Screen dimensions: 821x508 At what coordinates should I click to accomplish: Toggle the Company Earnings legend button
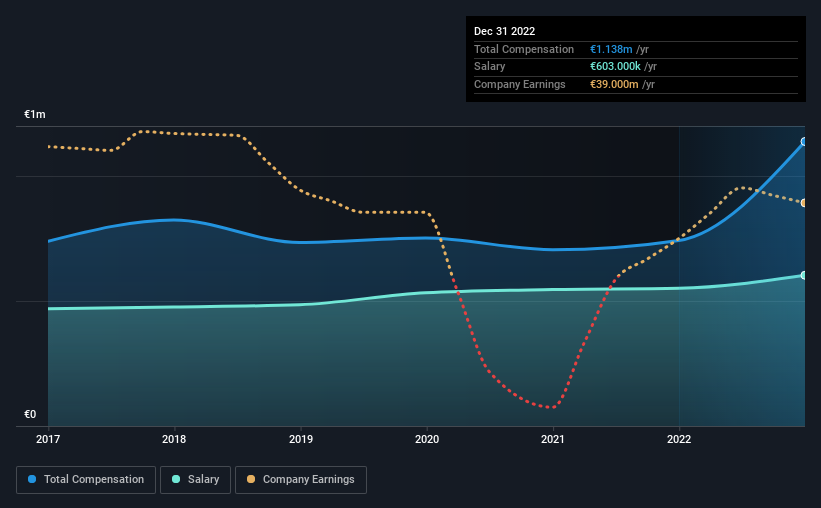coord(301,480)
